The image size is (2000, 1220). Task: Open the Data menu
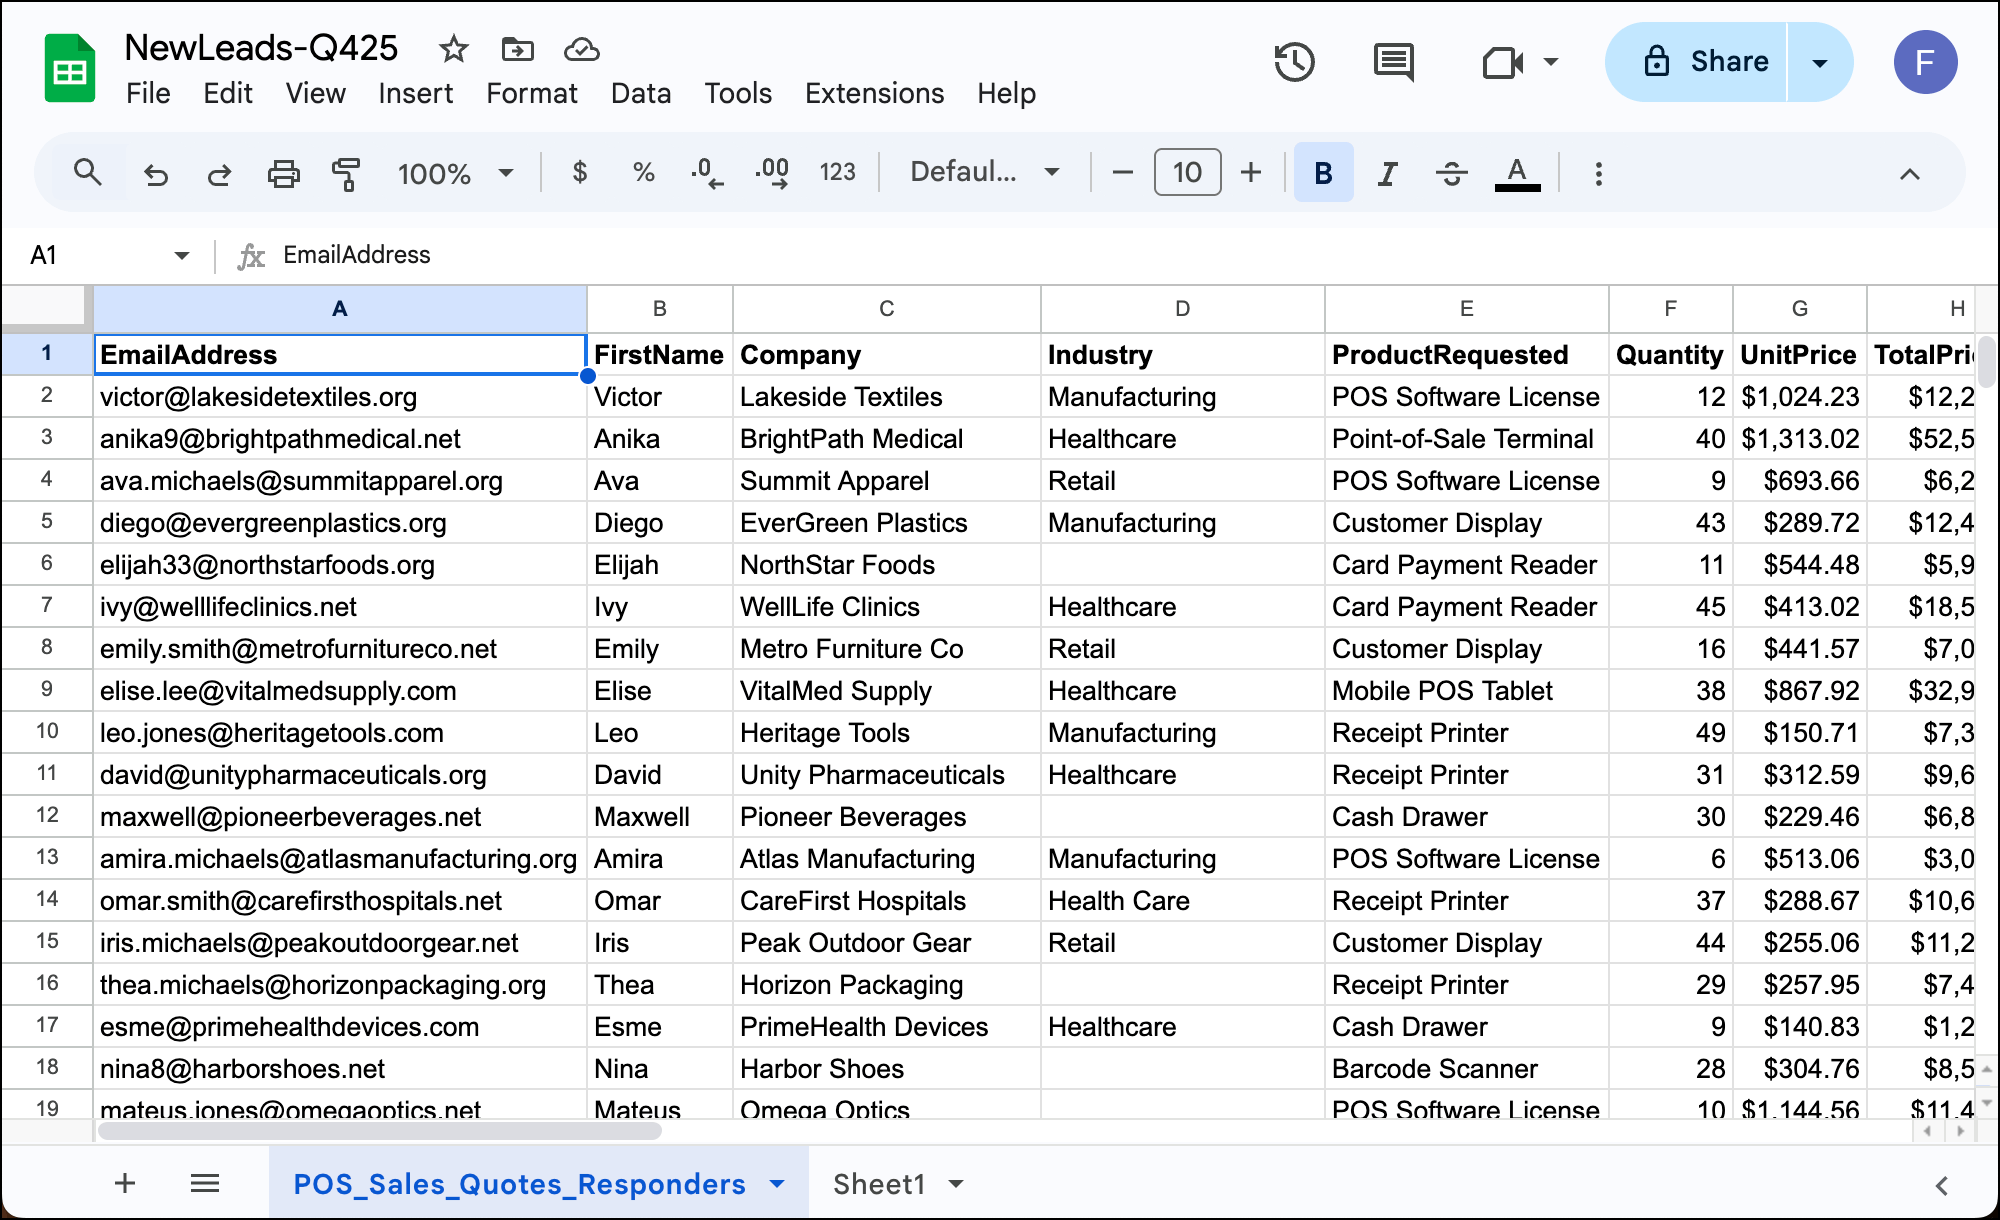tap(640, 93)
